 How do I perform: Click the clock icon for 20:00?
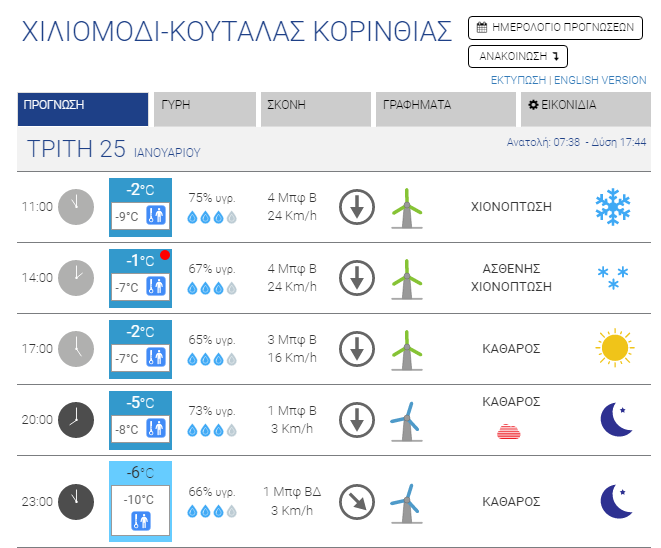click(x=74, y=419)
